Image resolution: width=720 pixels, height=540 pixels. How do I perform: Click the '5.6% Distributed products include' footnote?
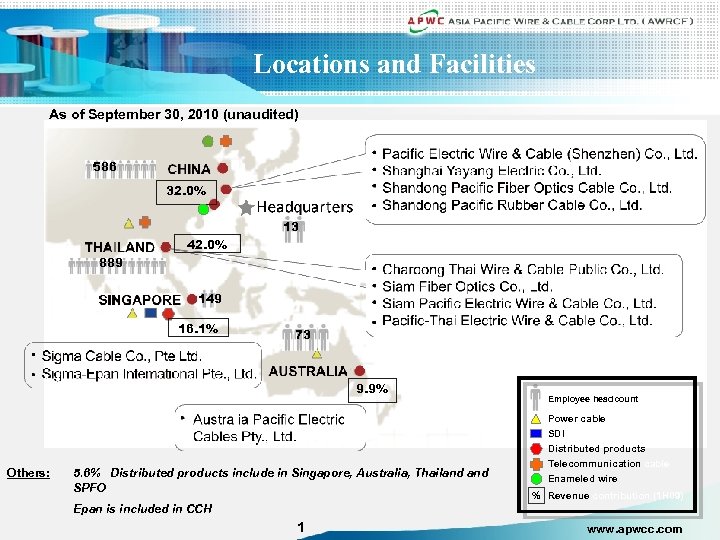(x=281, y=480)
